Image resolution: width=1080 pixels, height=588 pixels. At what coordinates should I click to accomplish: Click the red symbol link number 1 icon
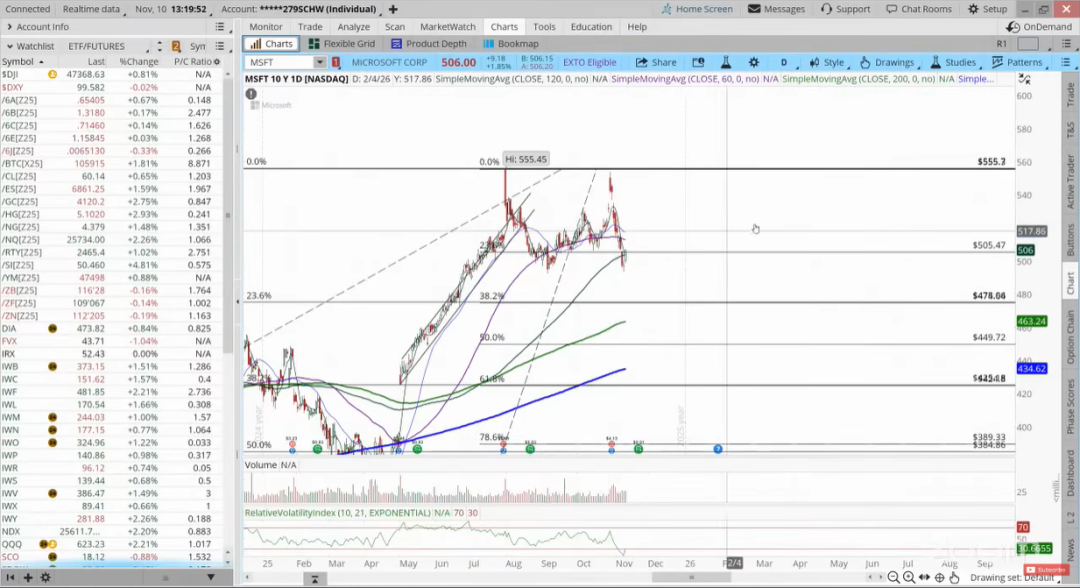(x=336, y=62)
